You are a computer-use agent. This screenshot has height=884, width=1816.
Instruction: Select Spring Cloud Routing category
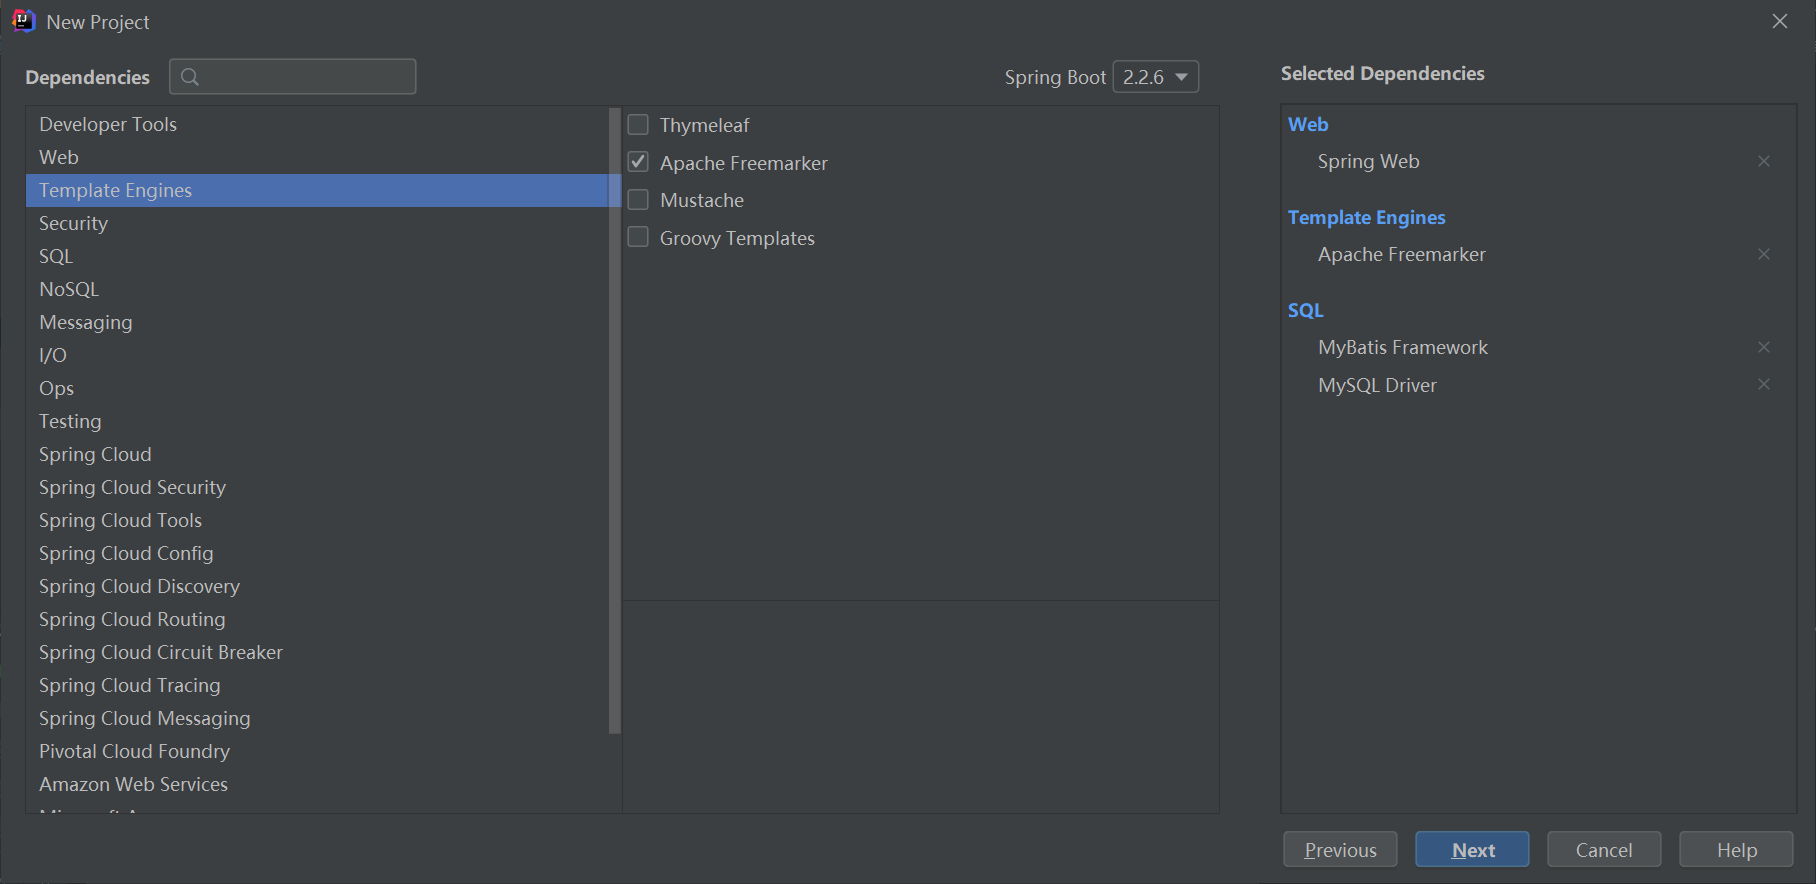[317, 619]
